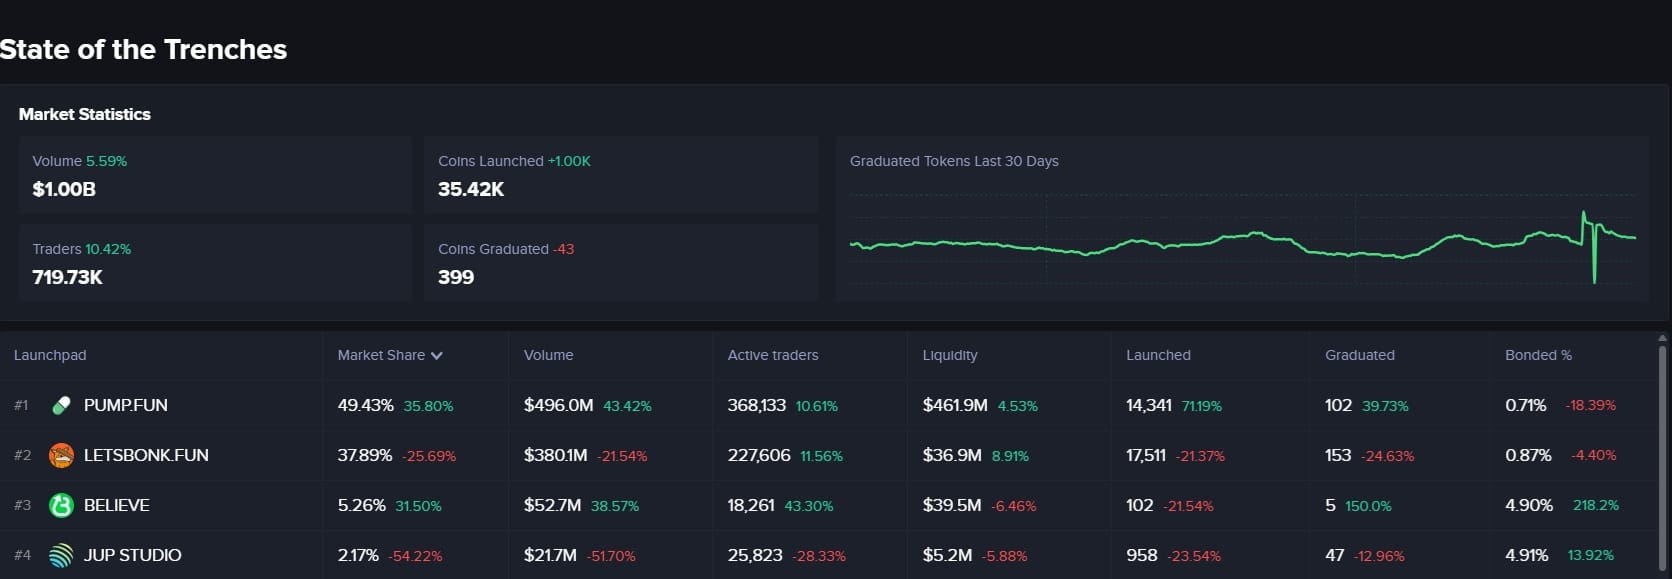Screen dimensions: 1672x579
Task: Click the Liquidity column header
Action: (950, 355)
